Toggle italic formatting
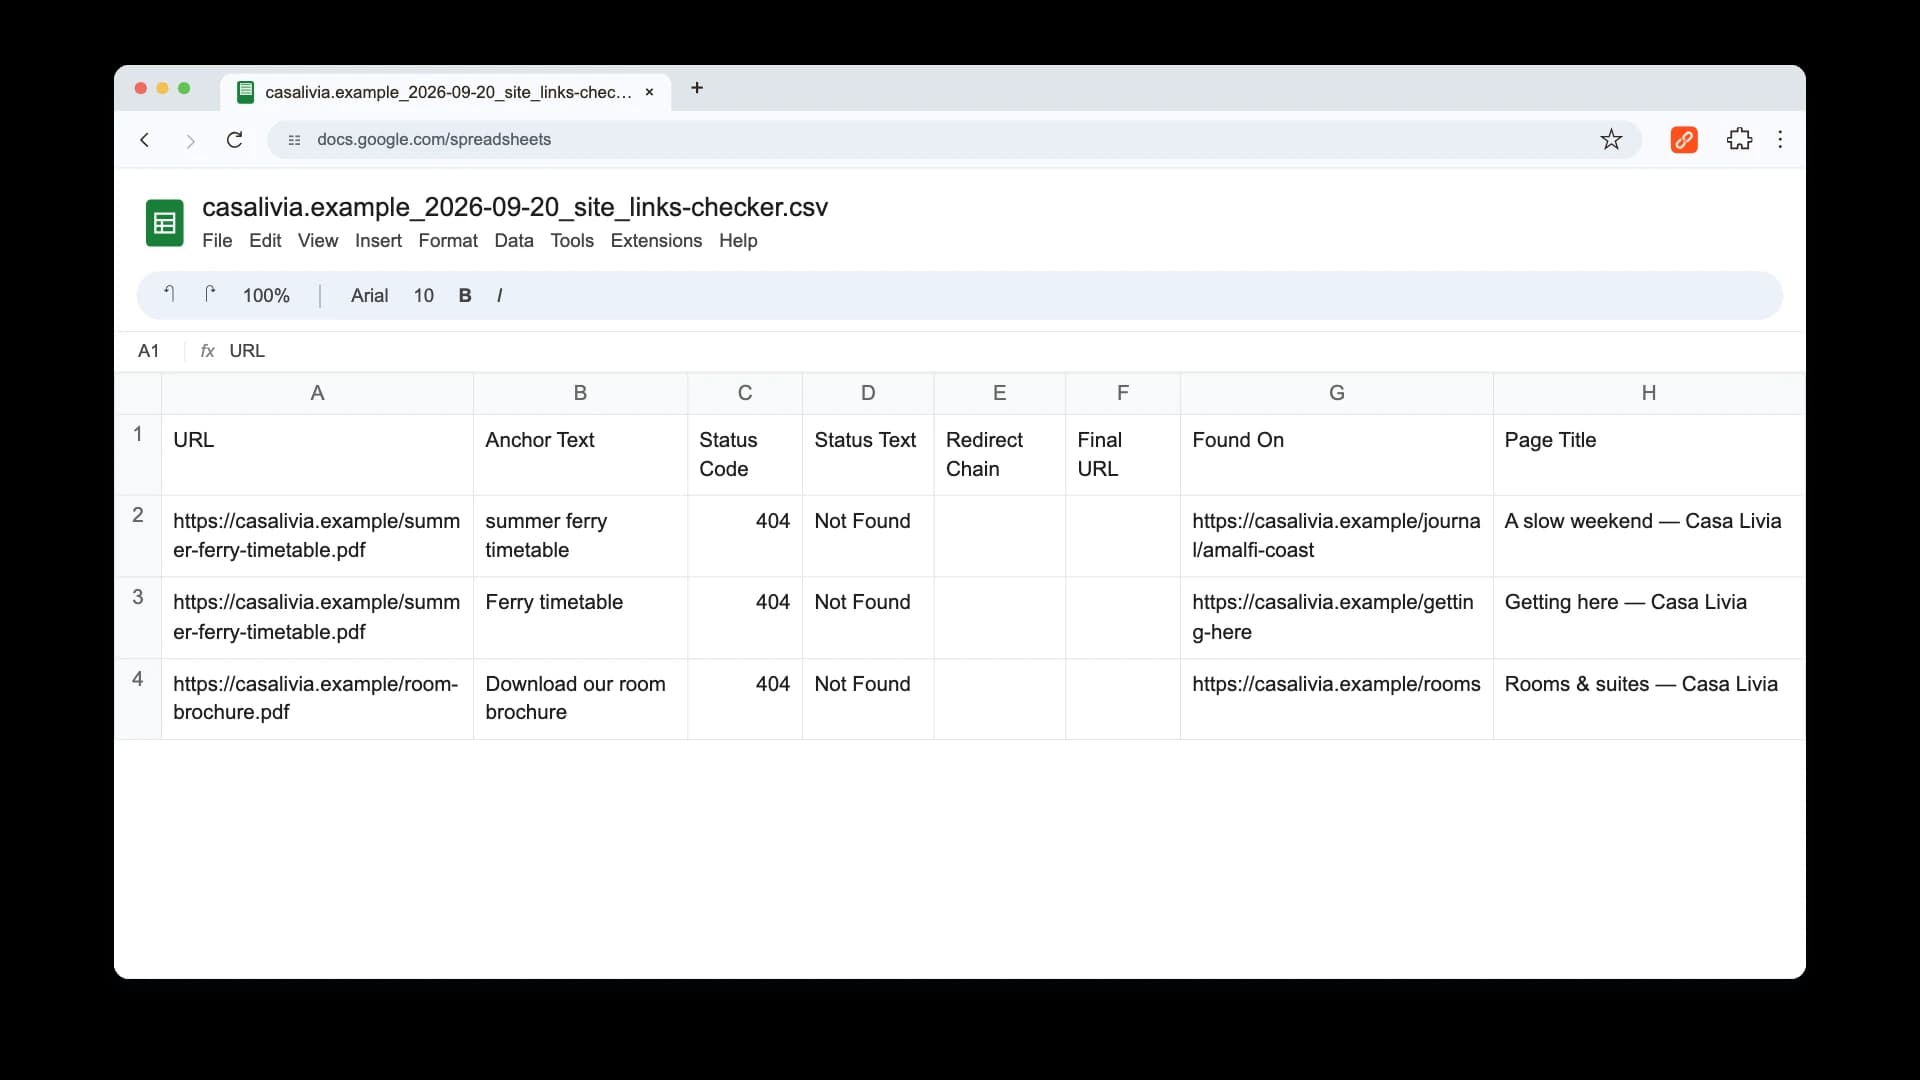The image size is (1920, 1080). point(499,295)
